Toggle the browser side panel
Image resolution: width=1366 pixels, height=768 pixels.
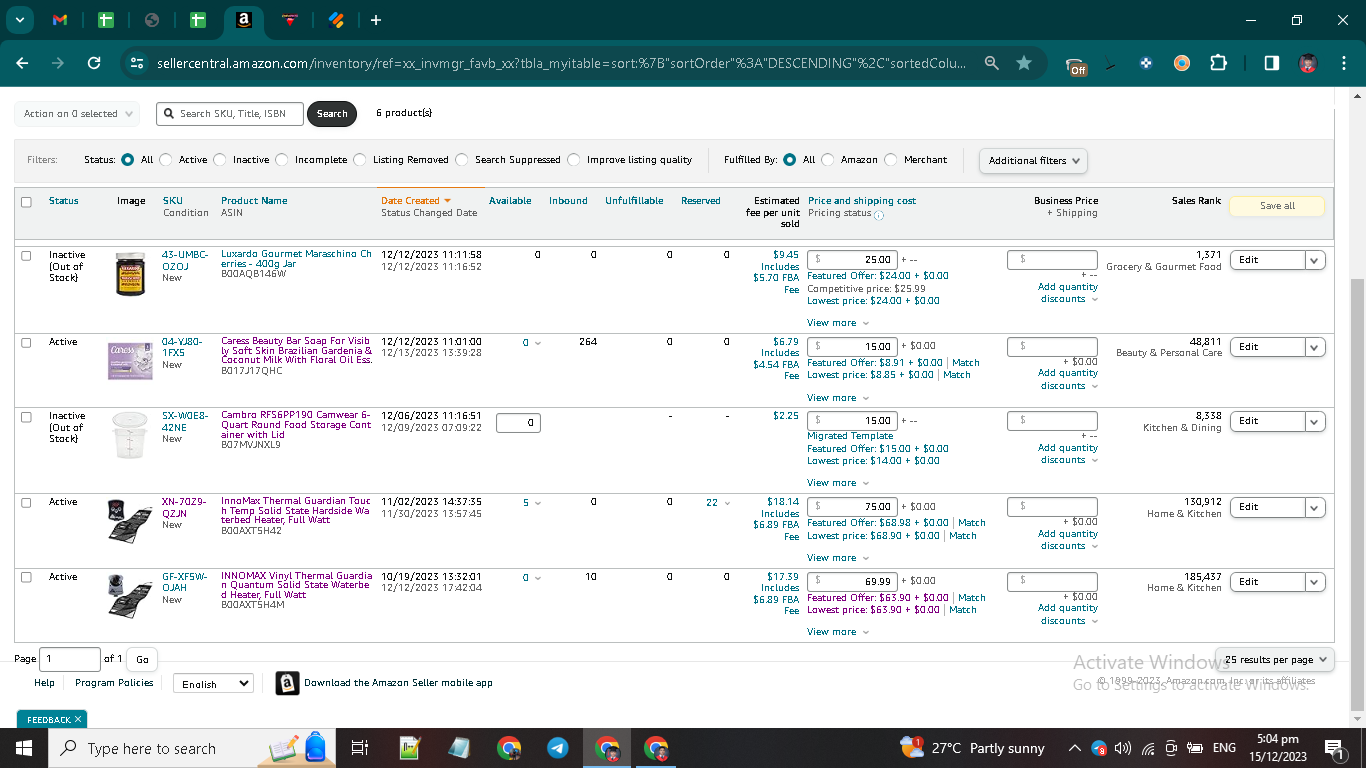click(1271, 63)
